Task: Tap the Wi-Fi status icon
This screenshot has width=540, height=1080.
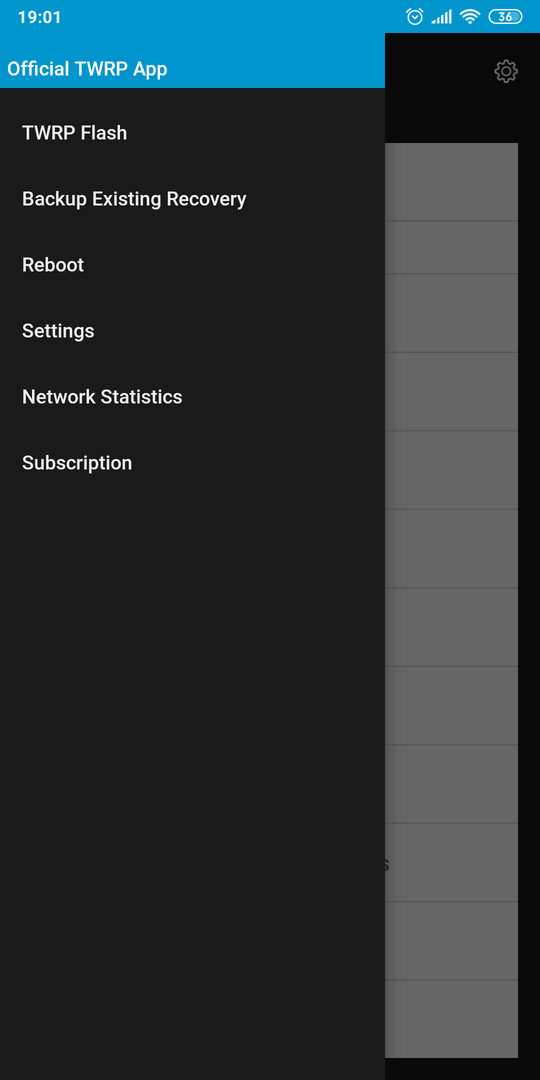Action: [x=470, y=17]
